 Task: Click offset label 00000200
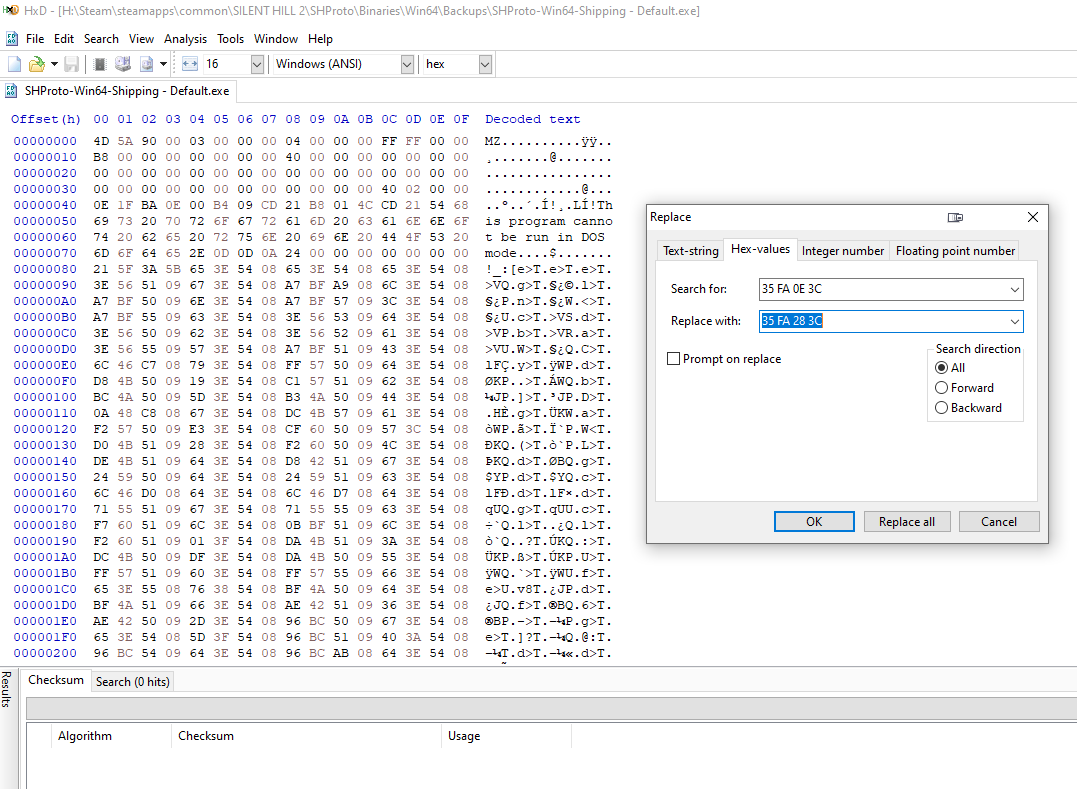point(45,653)
